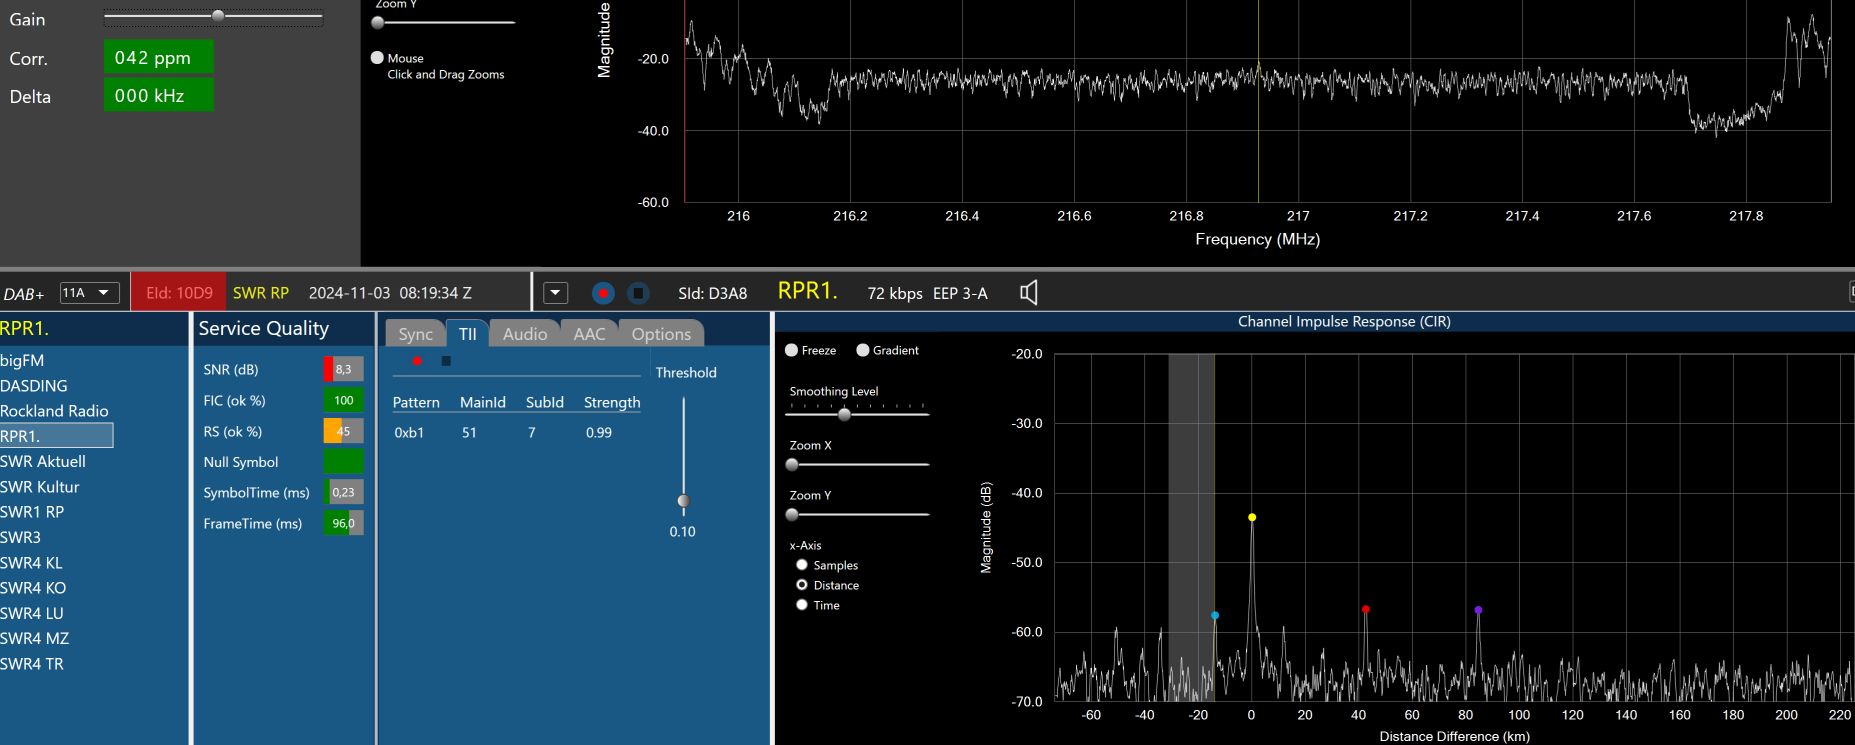Select the purple marker in CIR plot
Image resolution: width=1855 pixels, height=745 pixels.
(1478, 610)
